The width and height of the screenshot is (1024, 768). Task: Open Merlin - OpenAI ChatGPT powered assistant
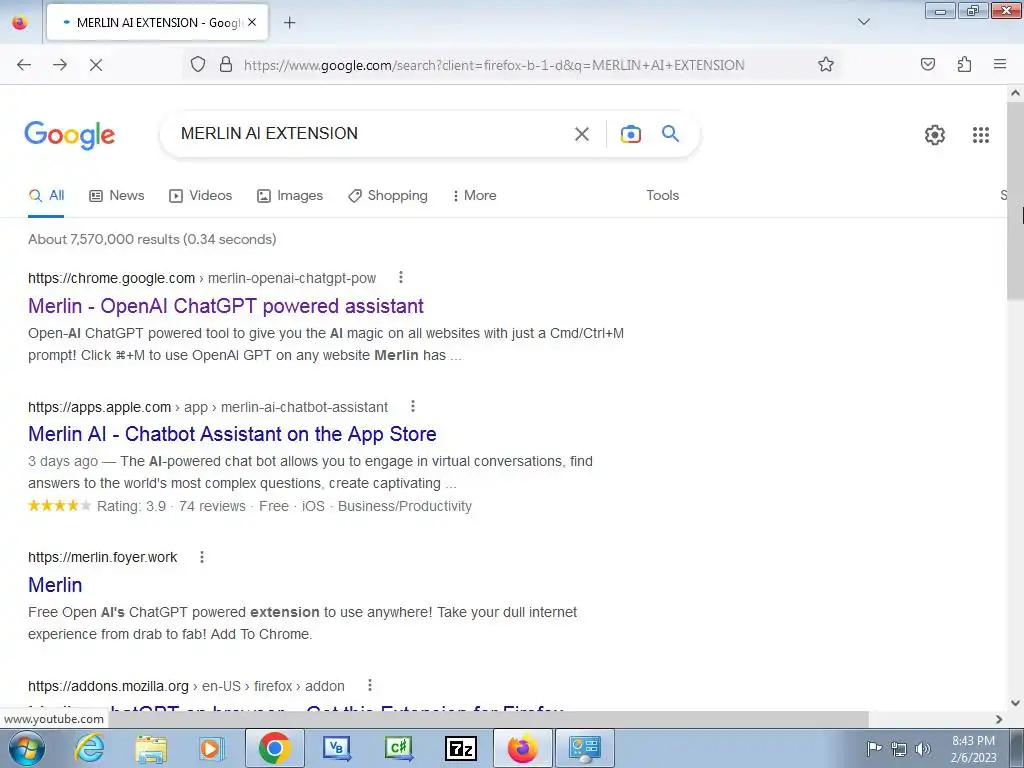tap(226, 306)
